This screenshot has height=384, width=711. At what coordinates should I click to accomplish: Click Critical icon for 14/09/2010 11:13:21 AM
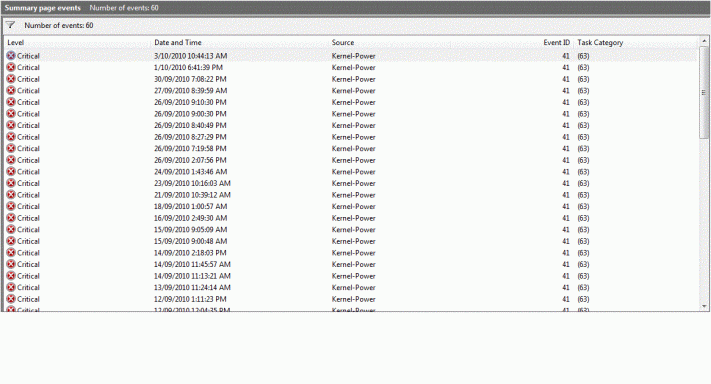[11, 276]
